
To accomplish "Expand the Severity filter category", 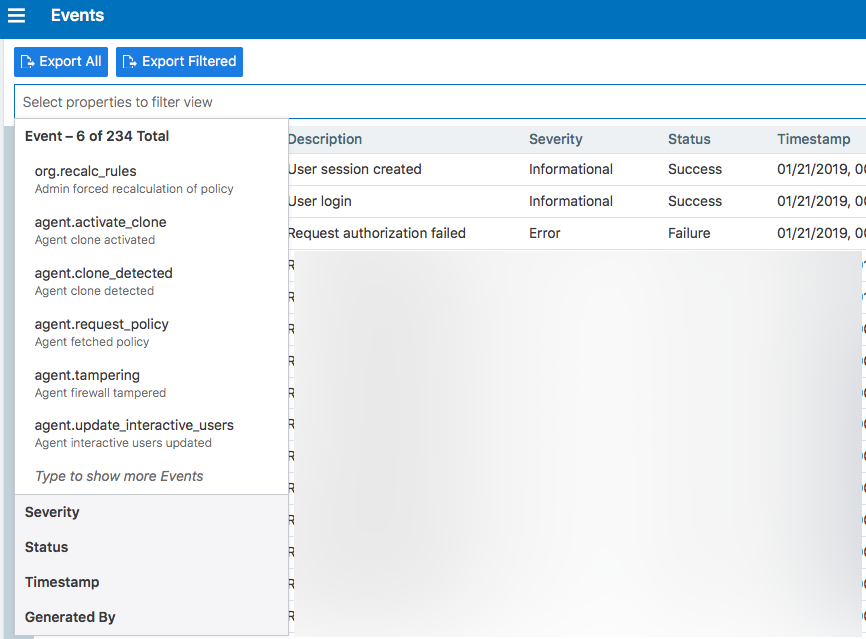I will coord(52,512).
